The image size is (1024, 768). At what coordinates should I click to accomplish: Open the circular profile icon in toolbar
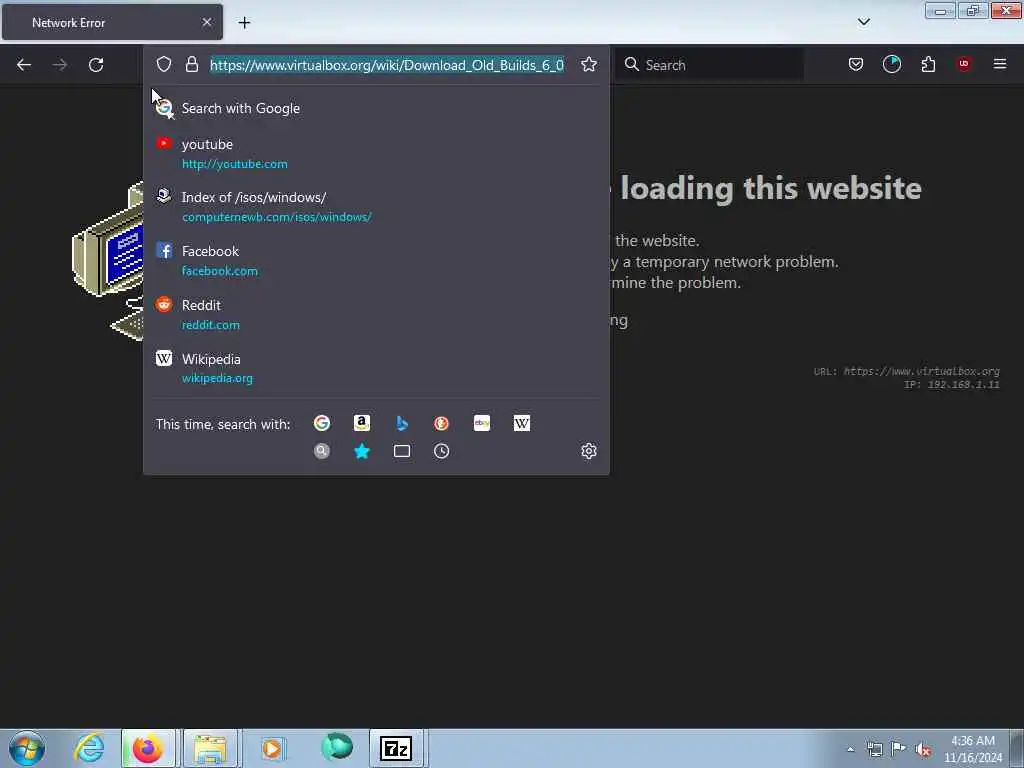pyautogui.click(x=891, y=64)
